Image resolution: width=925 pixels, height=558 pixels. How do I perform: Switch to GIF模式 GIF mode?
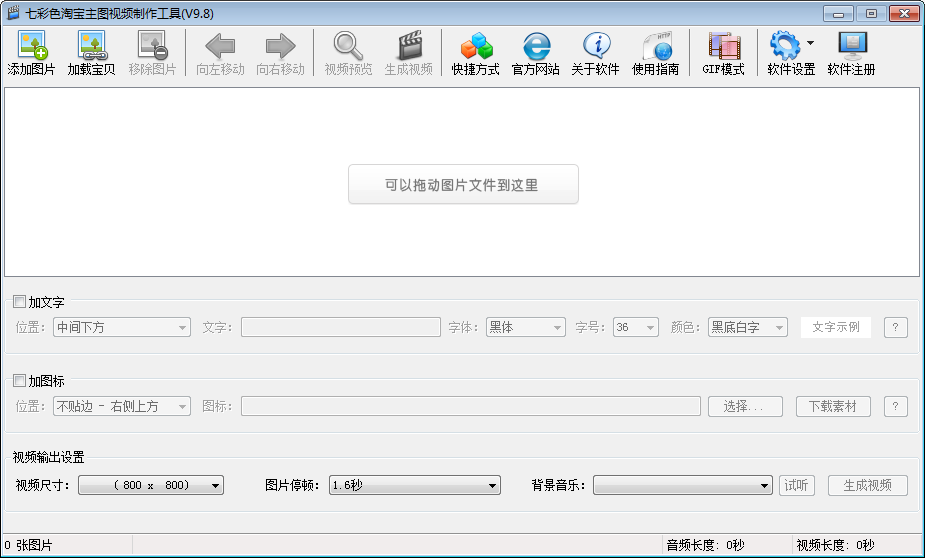pos(723,53)
